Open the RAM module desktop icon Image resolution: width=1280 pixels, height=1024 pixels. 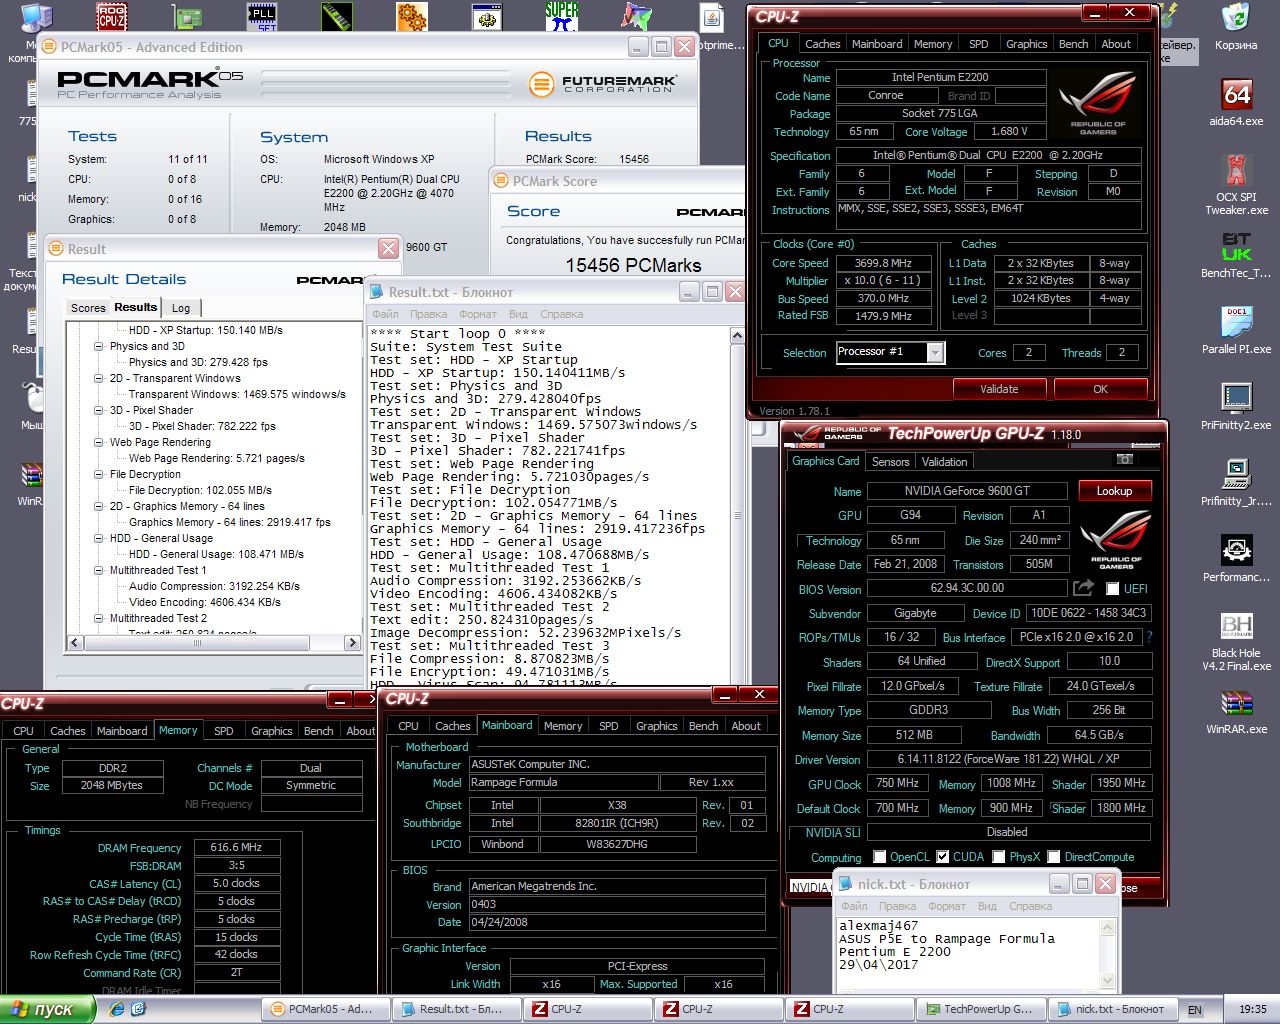337,16
